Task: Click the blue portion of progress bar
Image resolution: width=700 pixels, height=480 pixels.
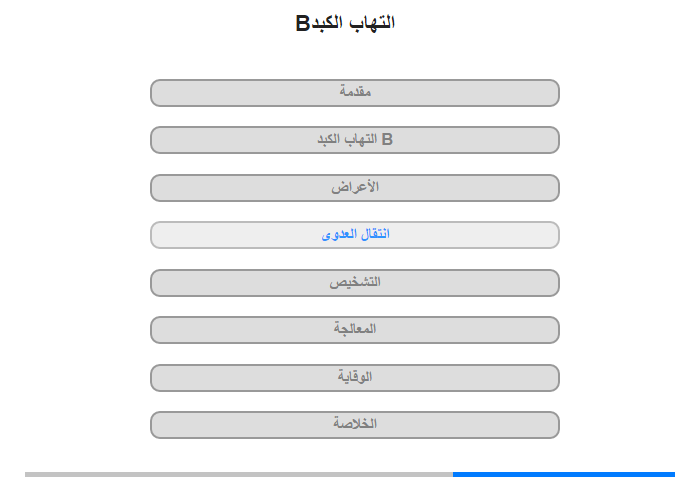Action: click(563, 474)
